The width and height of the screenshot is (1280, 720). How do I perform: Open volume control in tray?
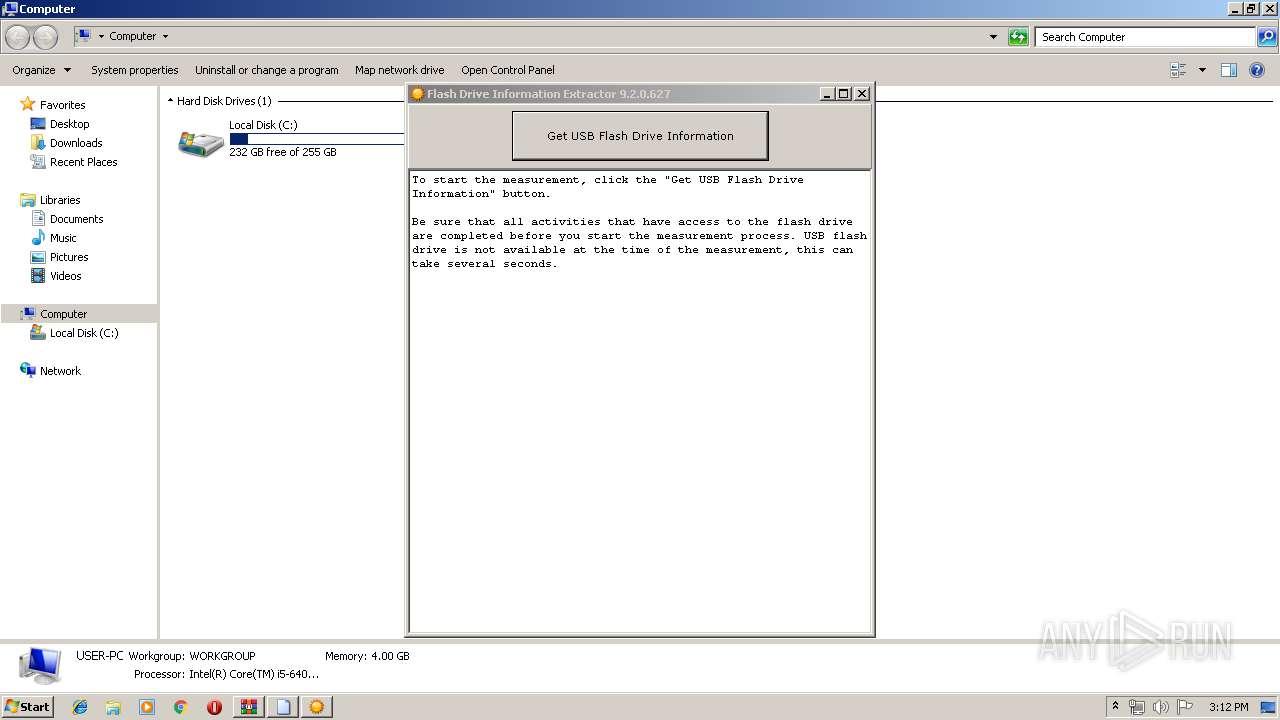pyautogui.click(x=1161, y=707)
